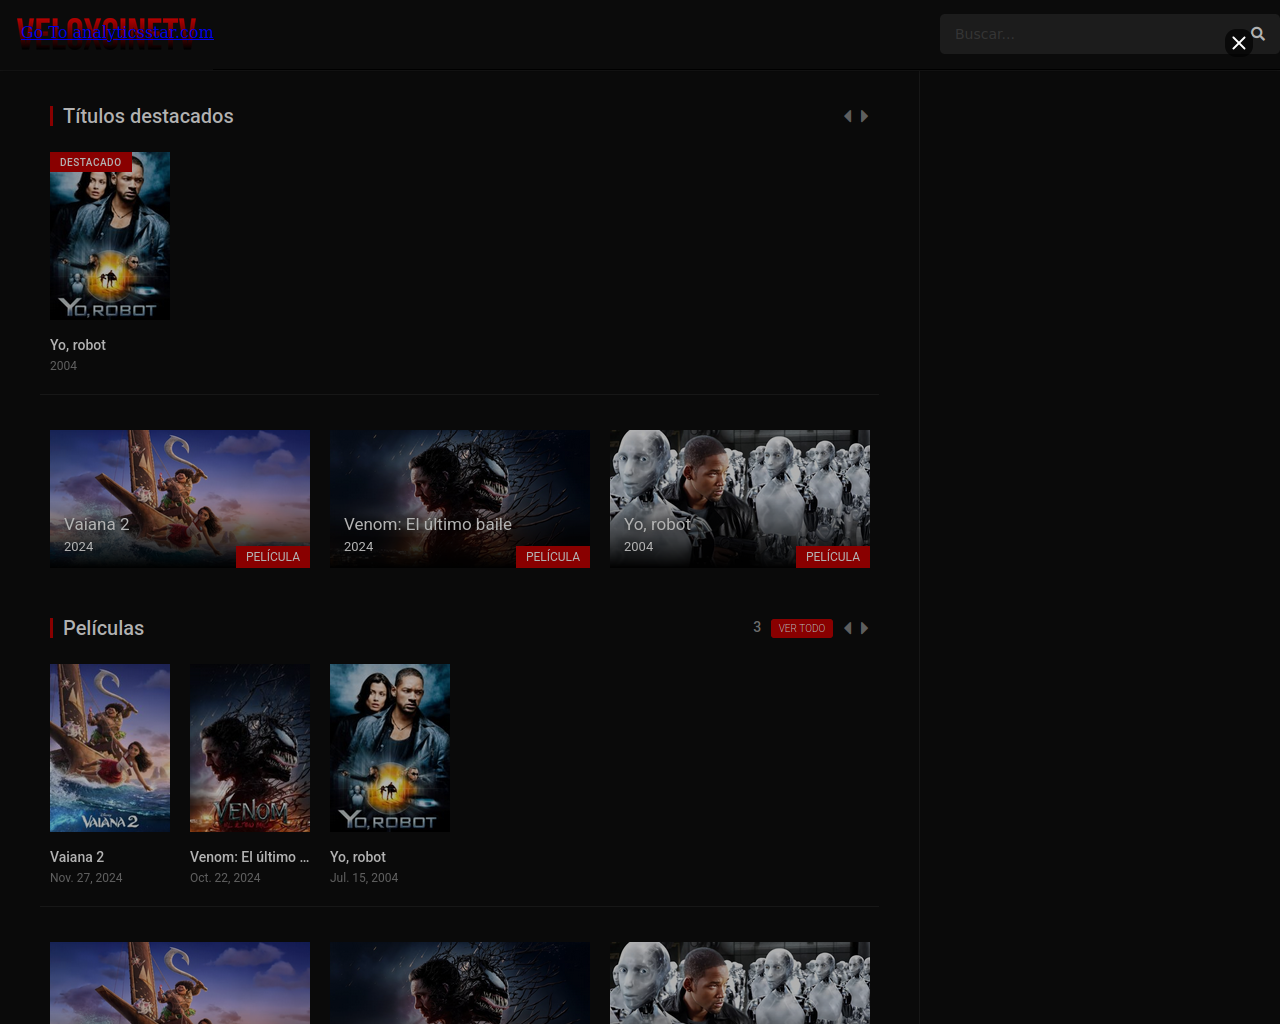1280x1024 pixels.
Task: Go to next Películas slide
Action: (864, 628)
